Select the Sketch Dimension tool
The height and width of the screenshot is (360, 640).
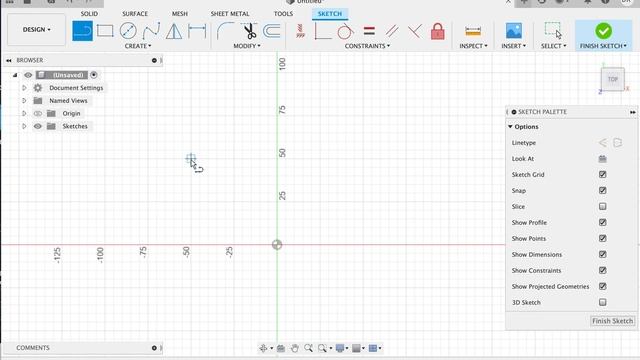(x=197, y=31)
